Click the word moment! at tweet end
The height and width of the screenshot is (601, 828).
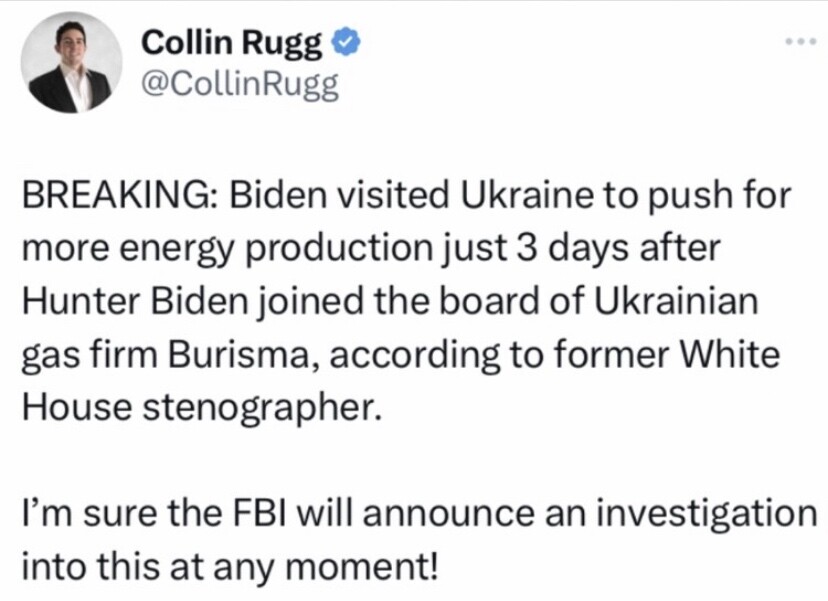[x=364, y=567]
